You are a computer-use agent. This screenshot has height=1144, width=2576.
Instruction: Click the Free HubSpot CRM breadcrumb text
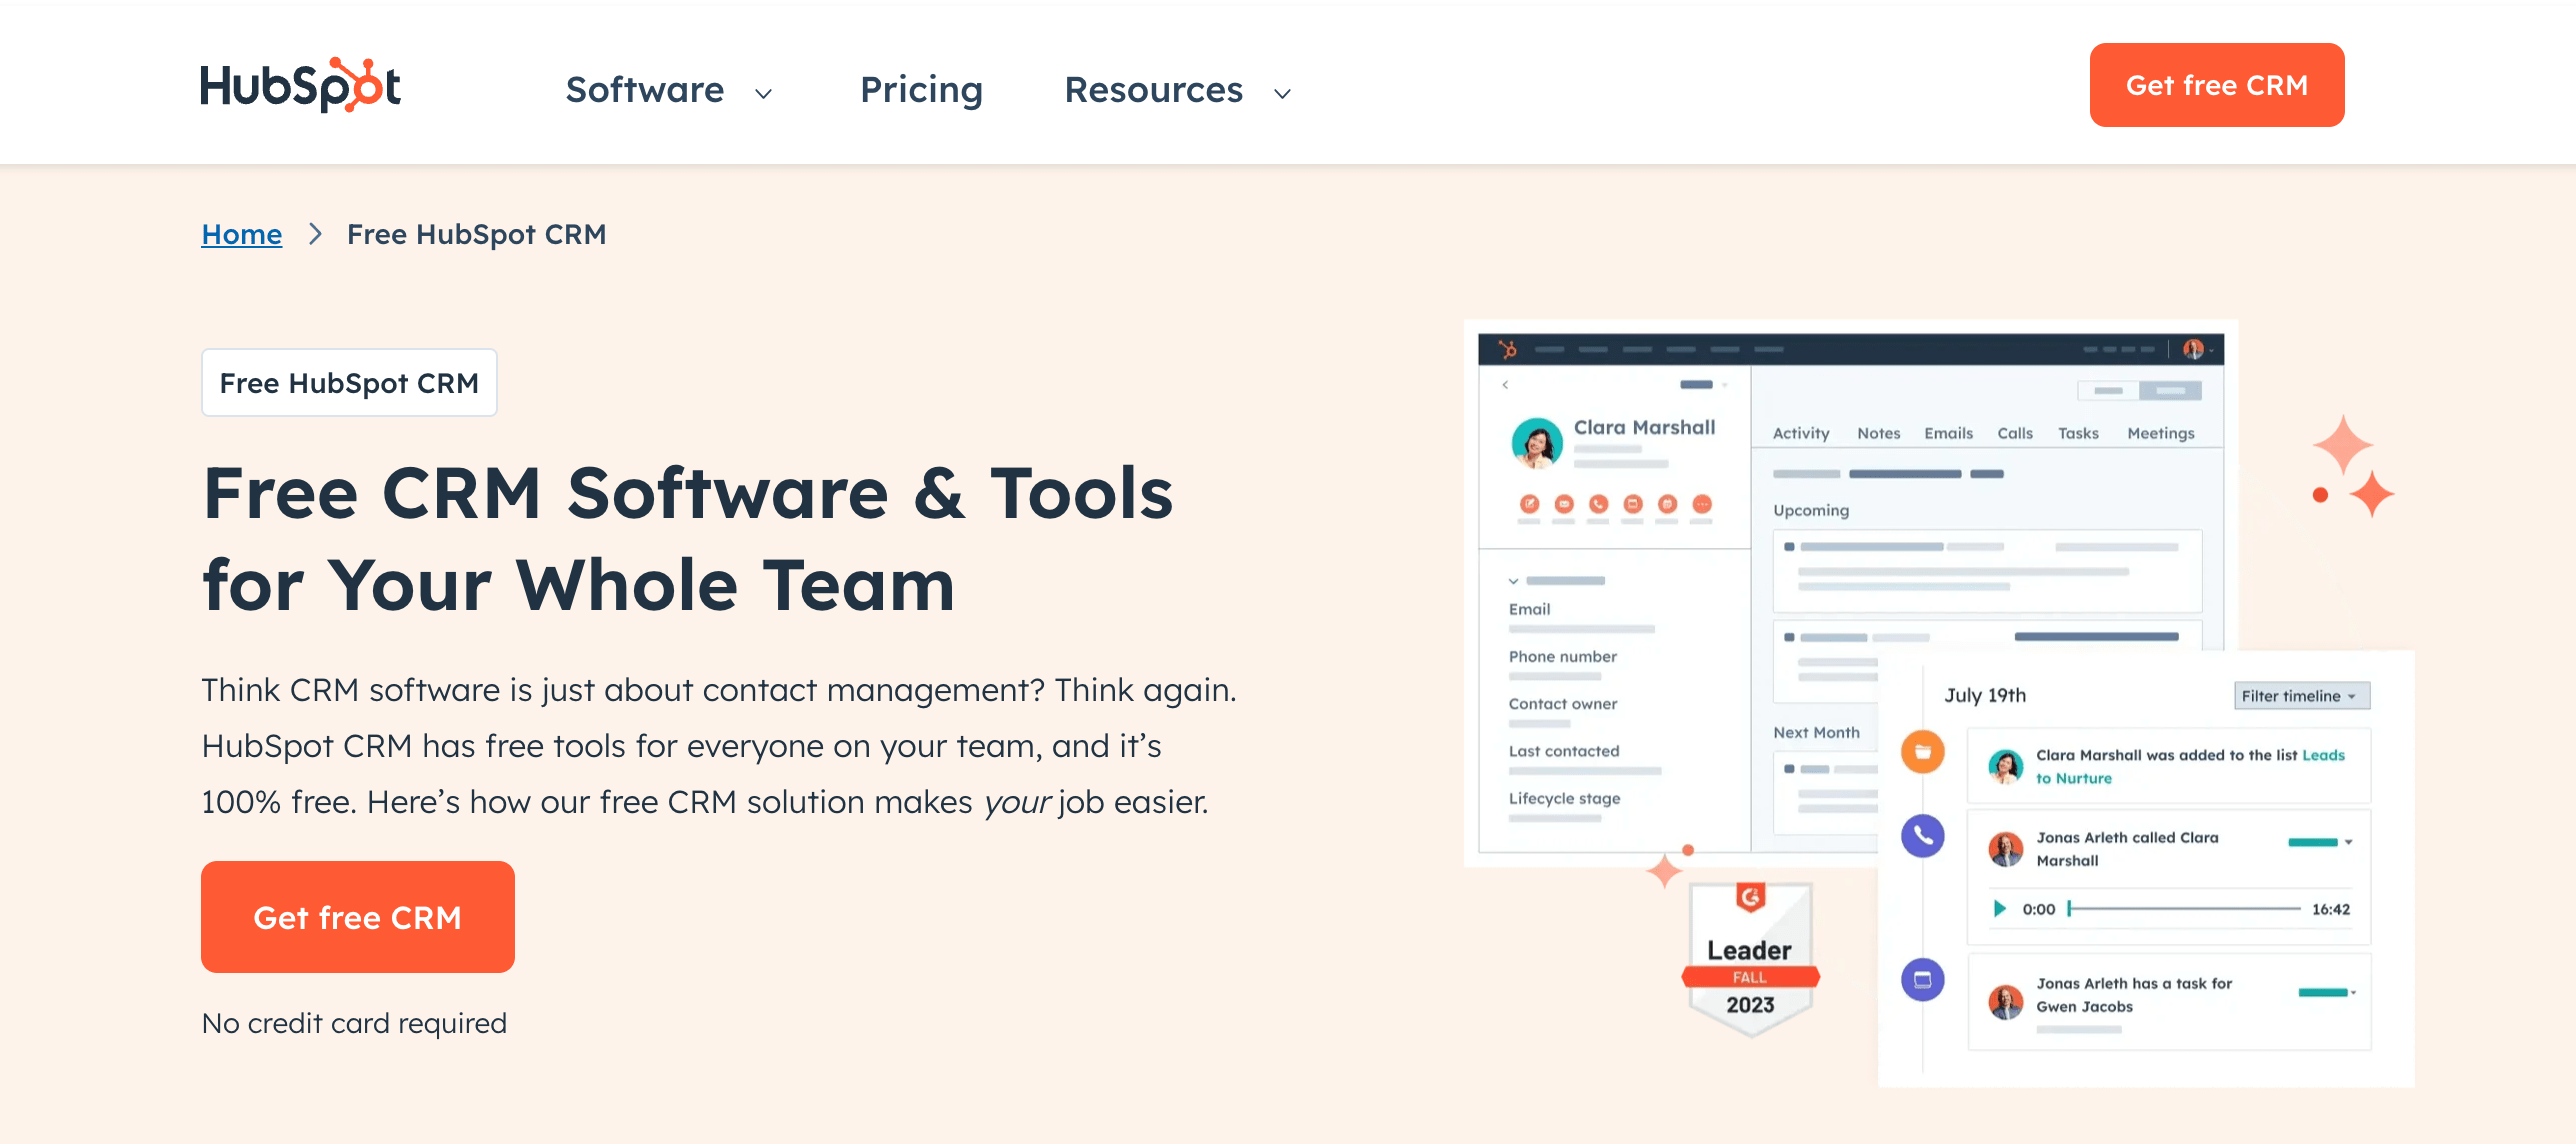477,234
